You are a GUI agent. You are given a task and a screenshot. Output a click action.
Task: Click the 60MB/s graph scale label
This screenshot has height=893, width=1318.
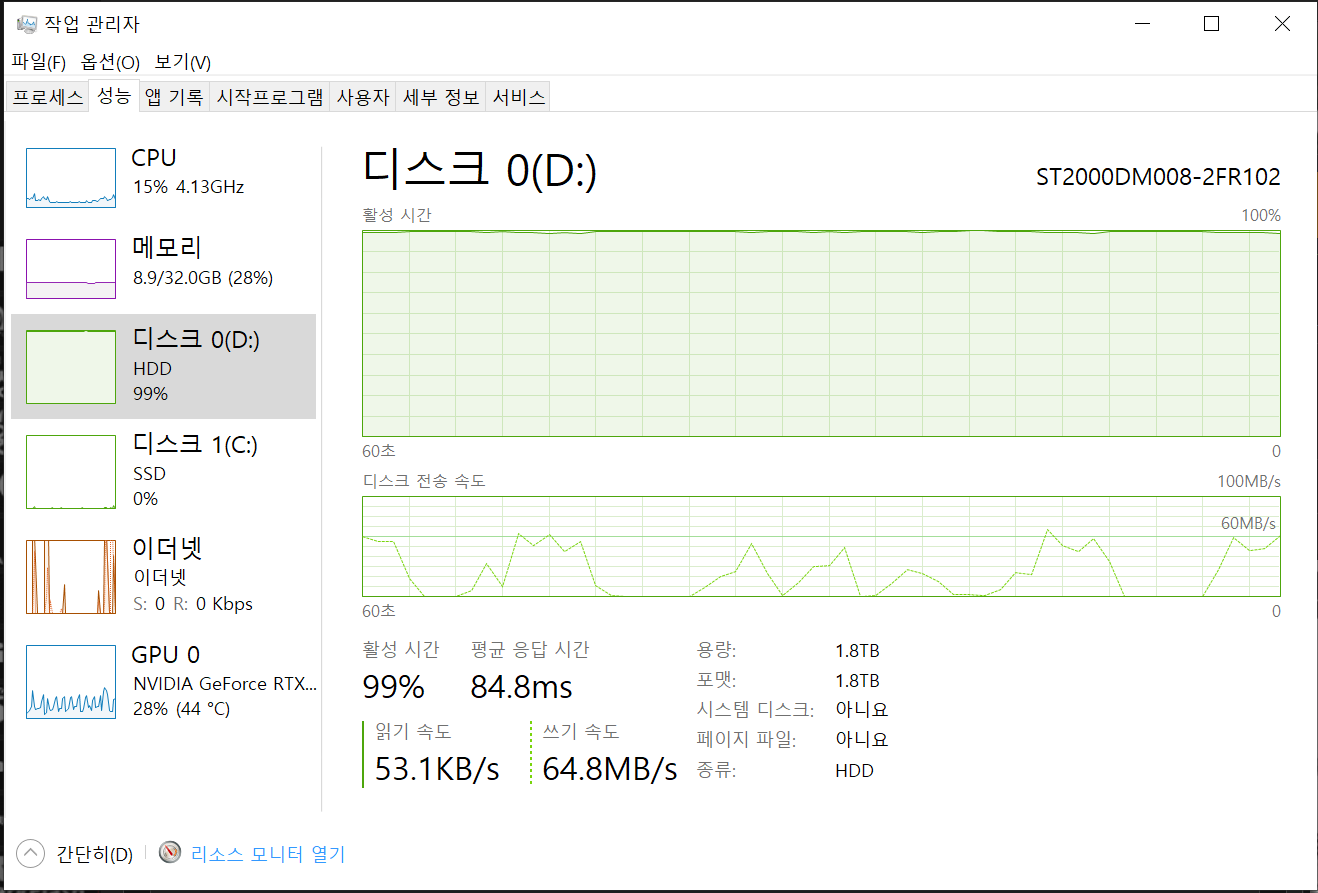point(1248,523)
